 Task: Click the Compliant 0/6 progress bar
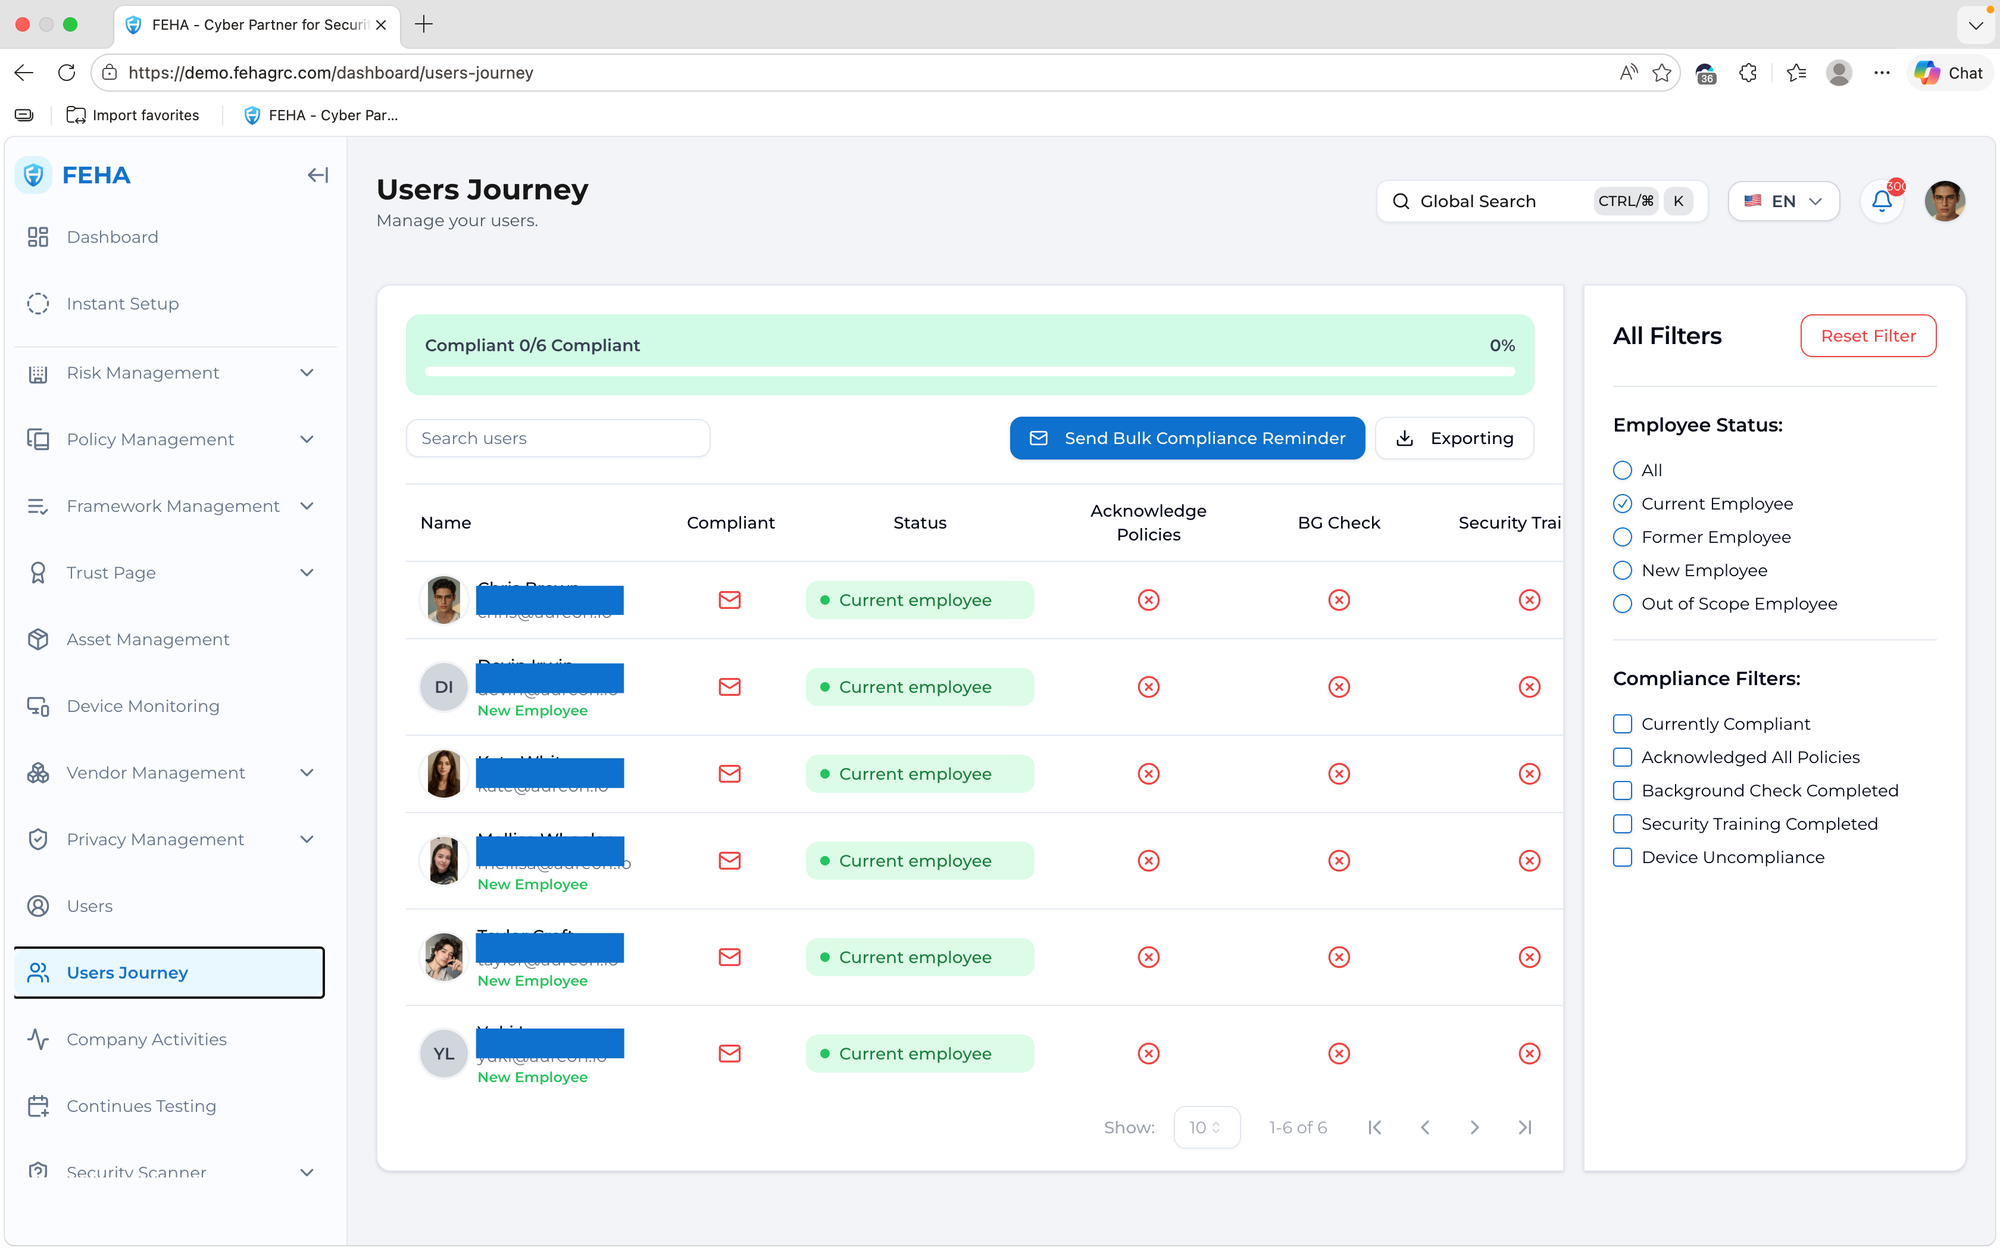(969, 372)
